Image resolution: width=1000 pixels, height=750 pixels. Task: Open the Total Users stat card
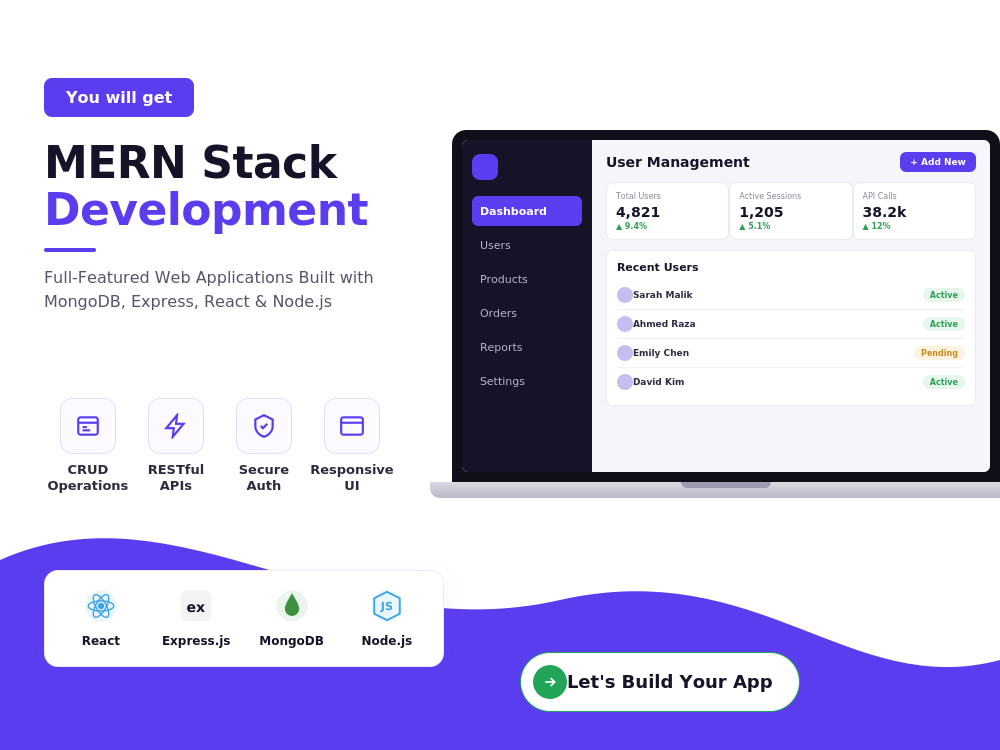click(667, 211)
